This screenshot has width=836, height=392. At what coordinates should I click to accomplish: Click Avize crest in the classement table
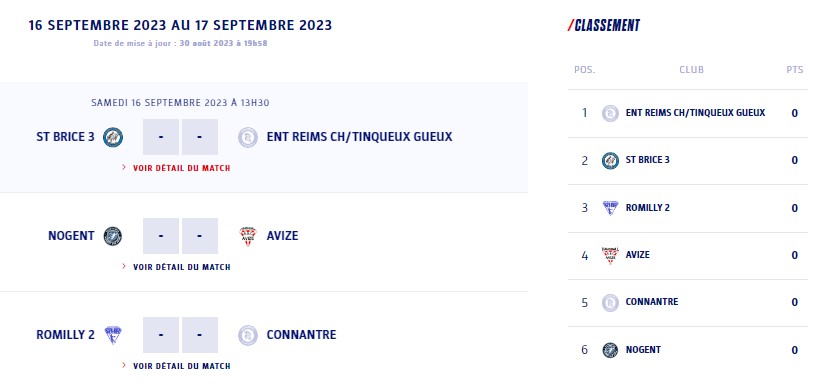pyautogui.click(x=610, y=255)
